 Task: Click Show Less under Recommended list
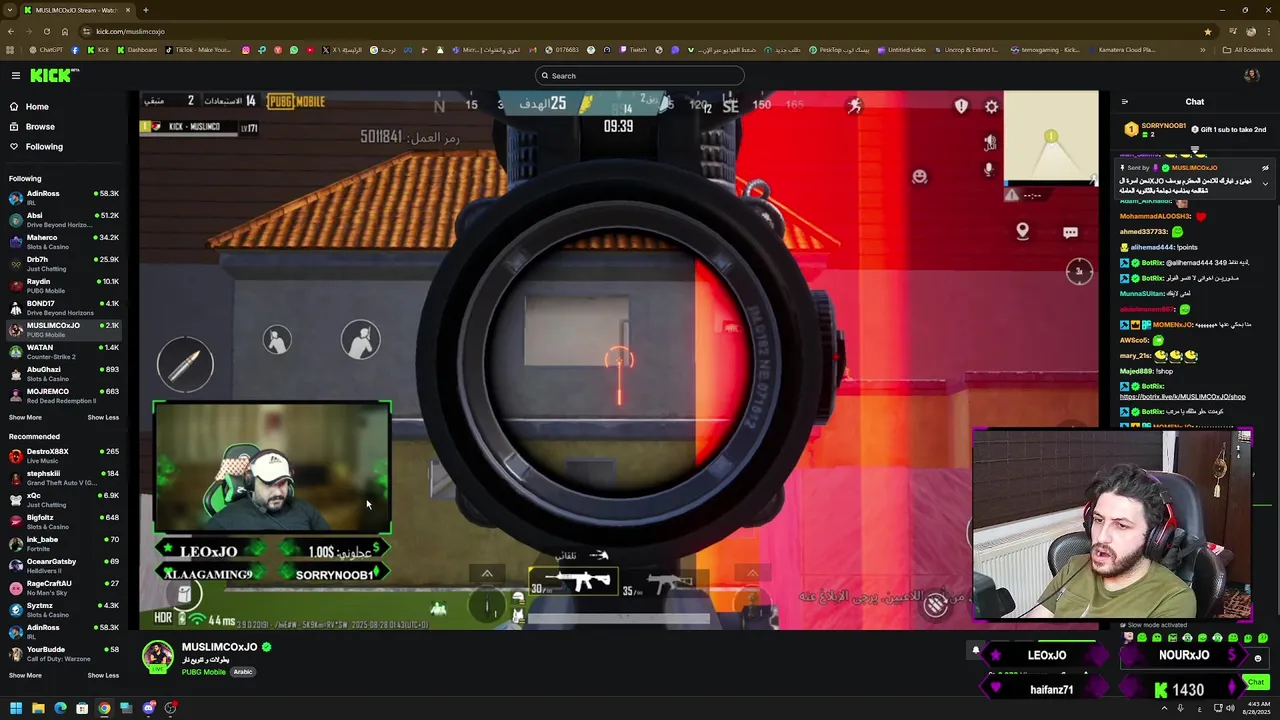click(x=103, y=676)
